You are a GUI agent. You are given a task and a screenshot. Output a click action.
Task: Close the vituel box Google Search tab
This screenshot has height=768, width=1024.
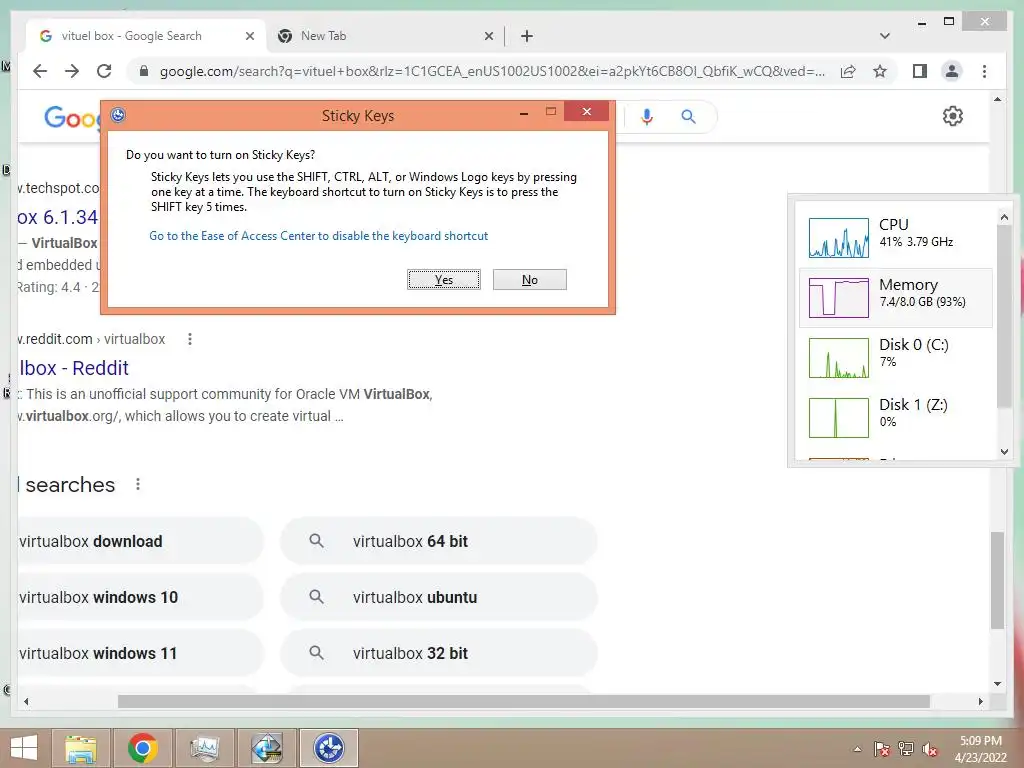(249, 36)
